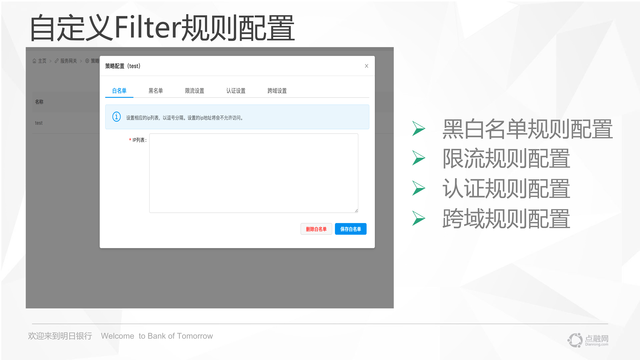Click the 跨域规则配置 bullet text

506,218
